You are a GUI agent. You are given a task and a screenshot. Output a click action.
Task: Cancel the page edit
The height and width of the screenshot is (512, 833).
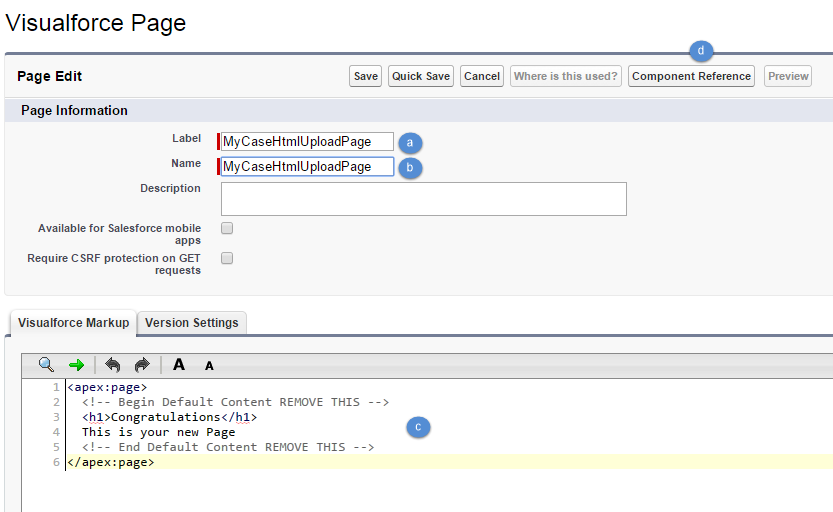[482, 76]
